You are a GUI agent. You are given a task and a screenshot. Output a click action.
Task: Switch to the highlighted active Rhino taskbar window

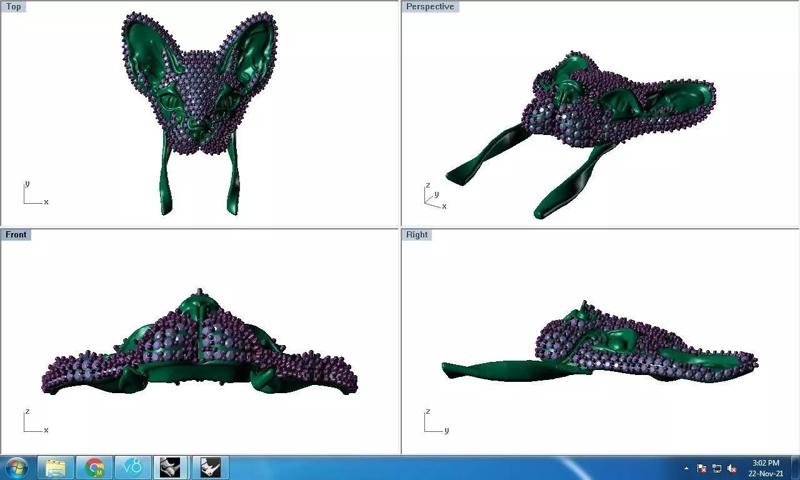tap(171, 468)
